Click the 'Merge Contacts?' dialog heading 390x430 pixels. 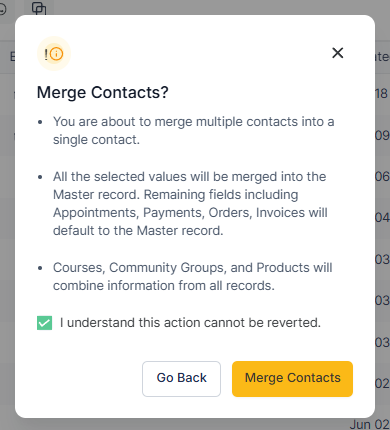(x=103, y=92)
